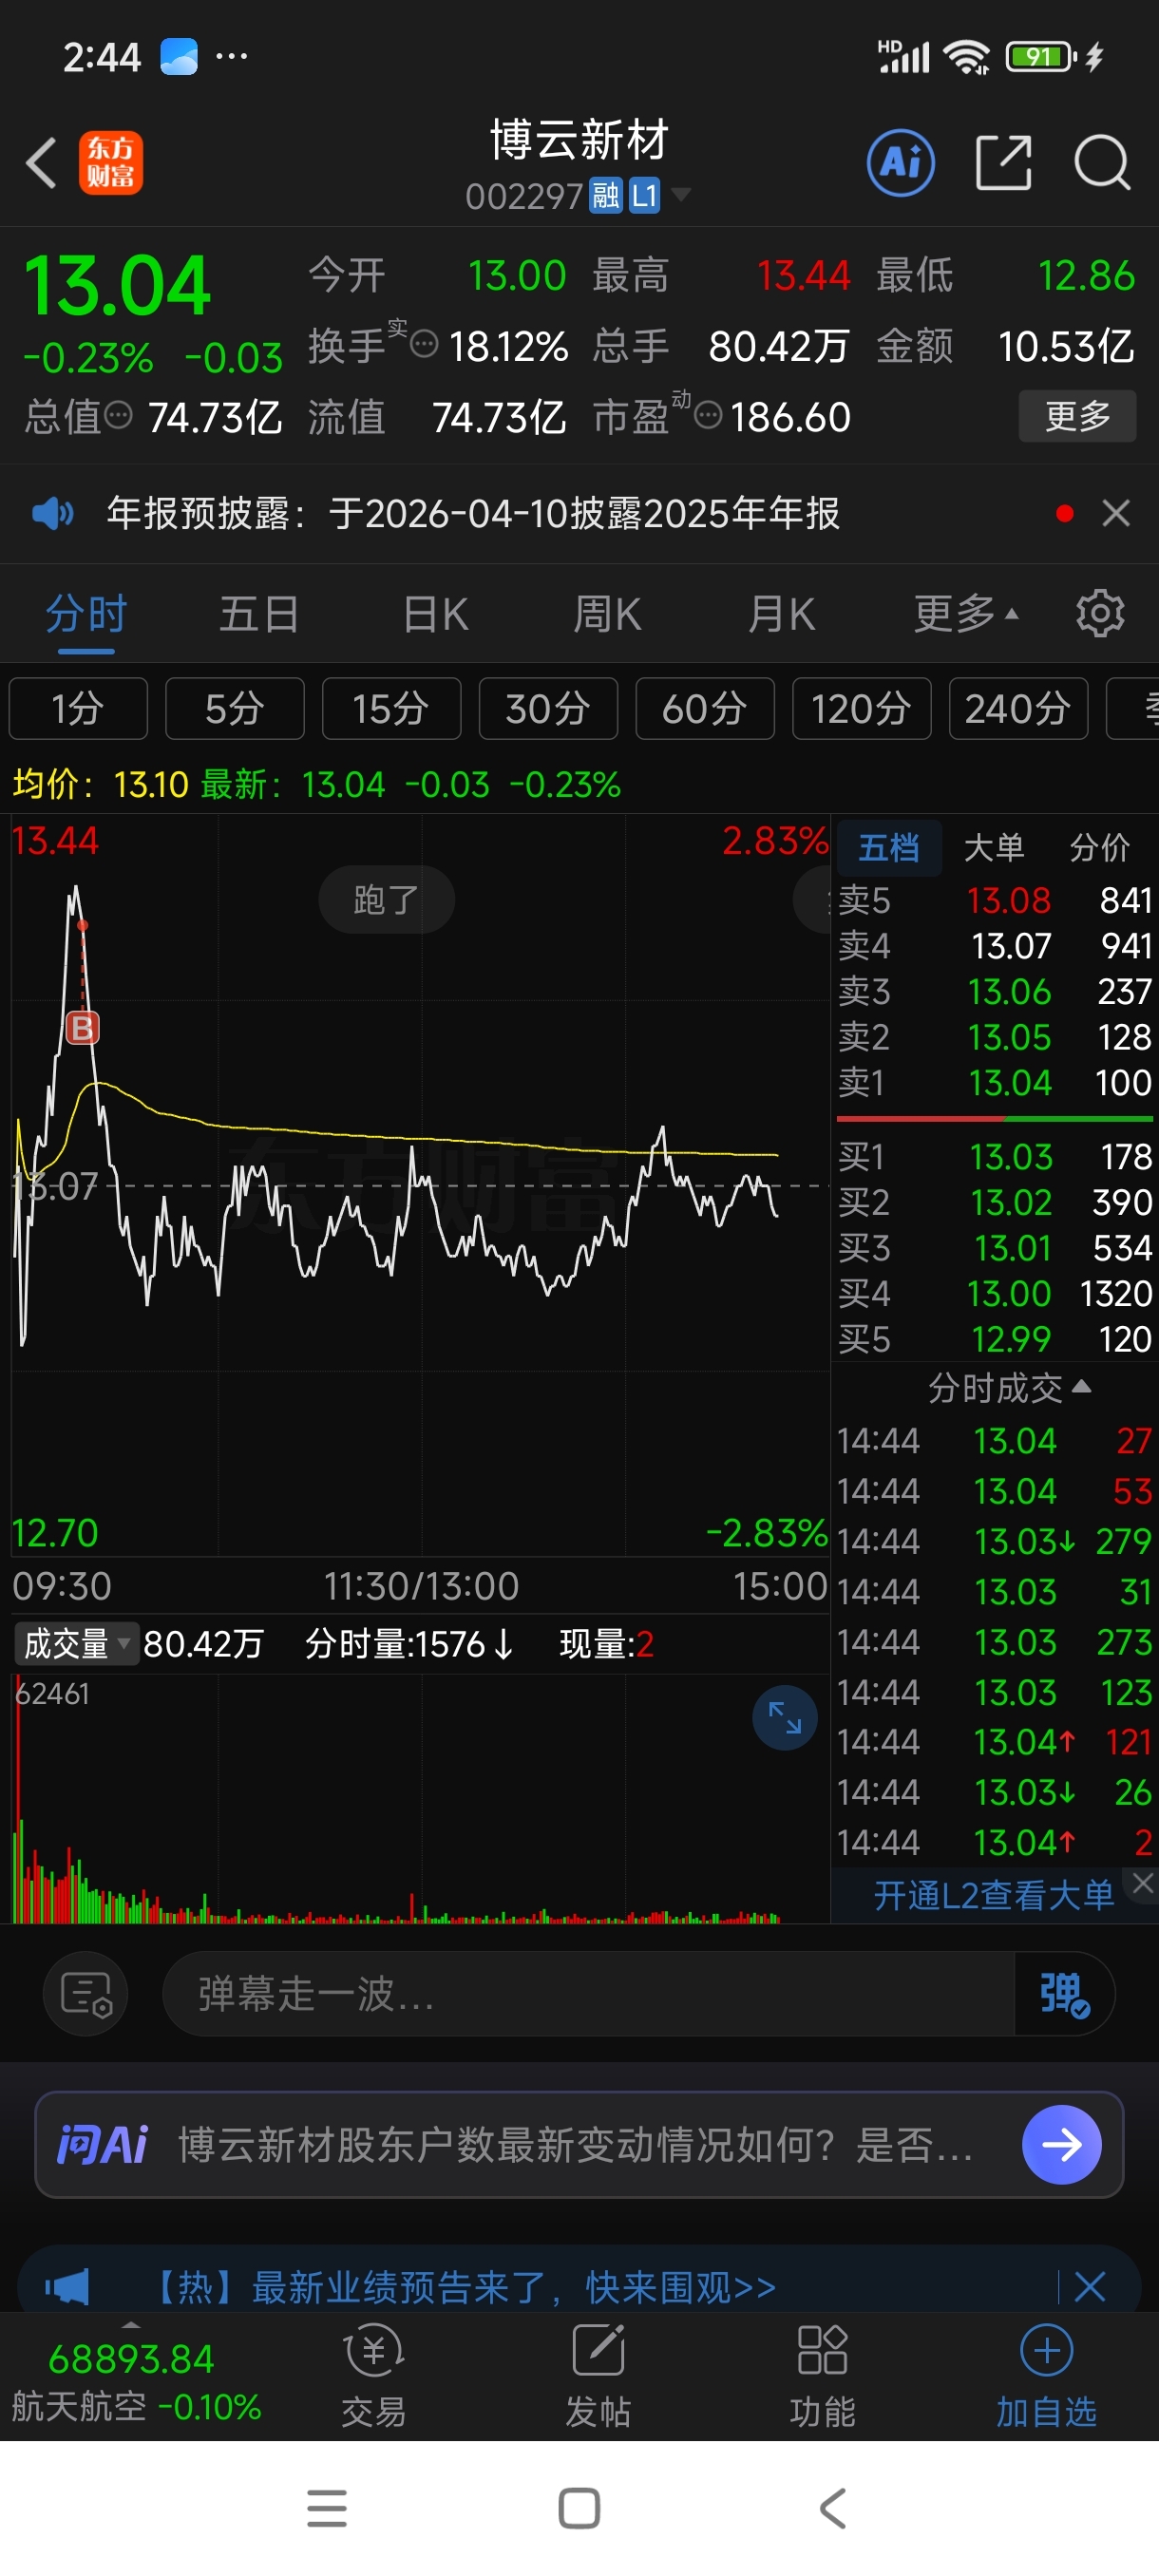Select the 15分 interval
1159x2576 pixels.
391,708
